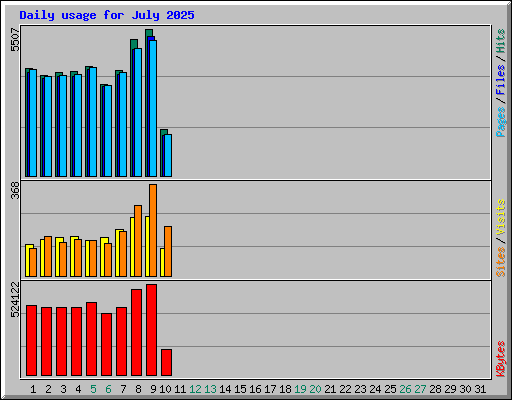
Task: Click weekend day 20 on the x-axis
Action: point(315,389)
